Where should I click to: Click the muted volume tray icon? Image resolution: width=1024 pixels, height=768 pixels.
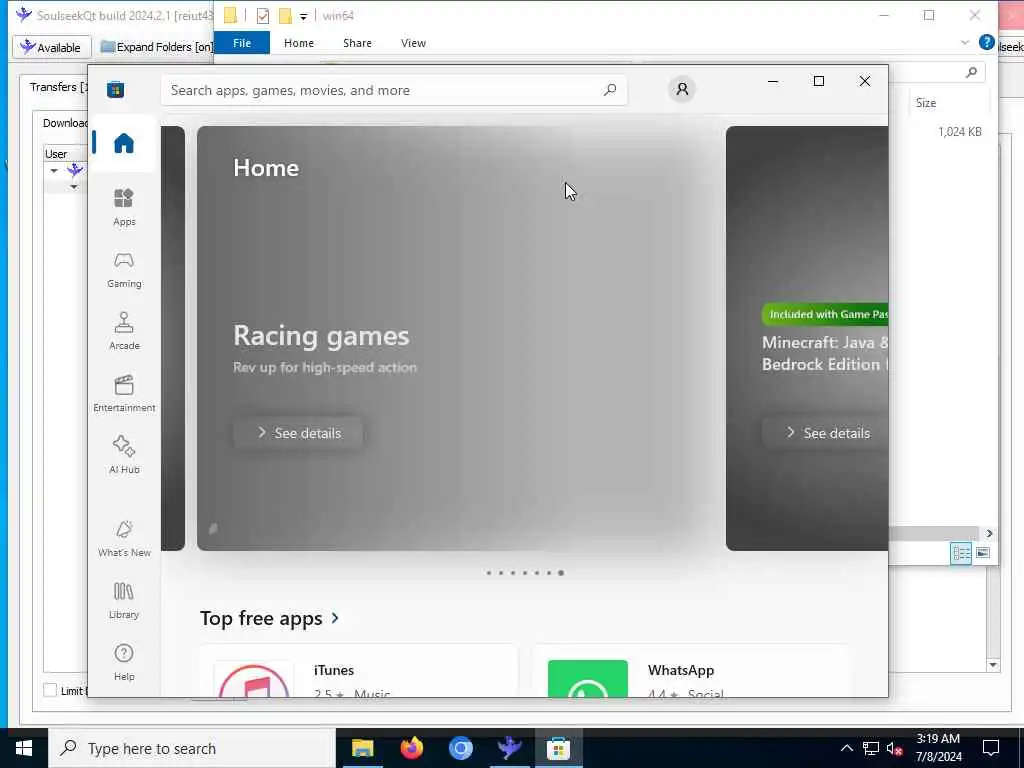[895, 749]
